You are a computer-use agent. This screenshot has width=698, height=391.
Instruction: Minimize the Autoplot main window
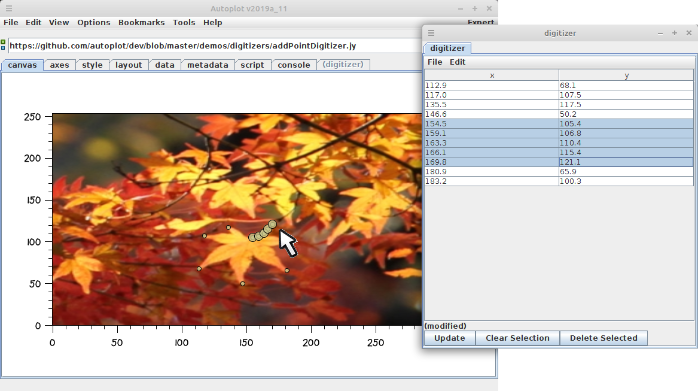coord(460,8)
